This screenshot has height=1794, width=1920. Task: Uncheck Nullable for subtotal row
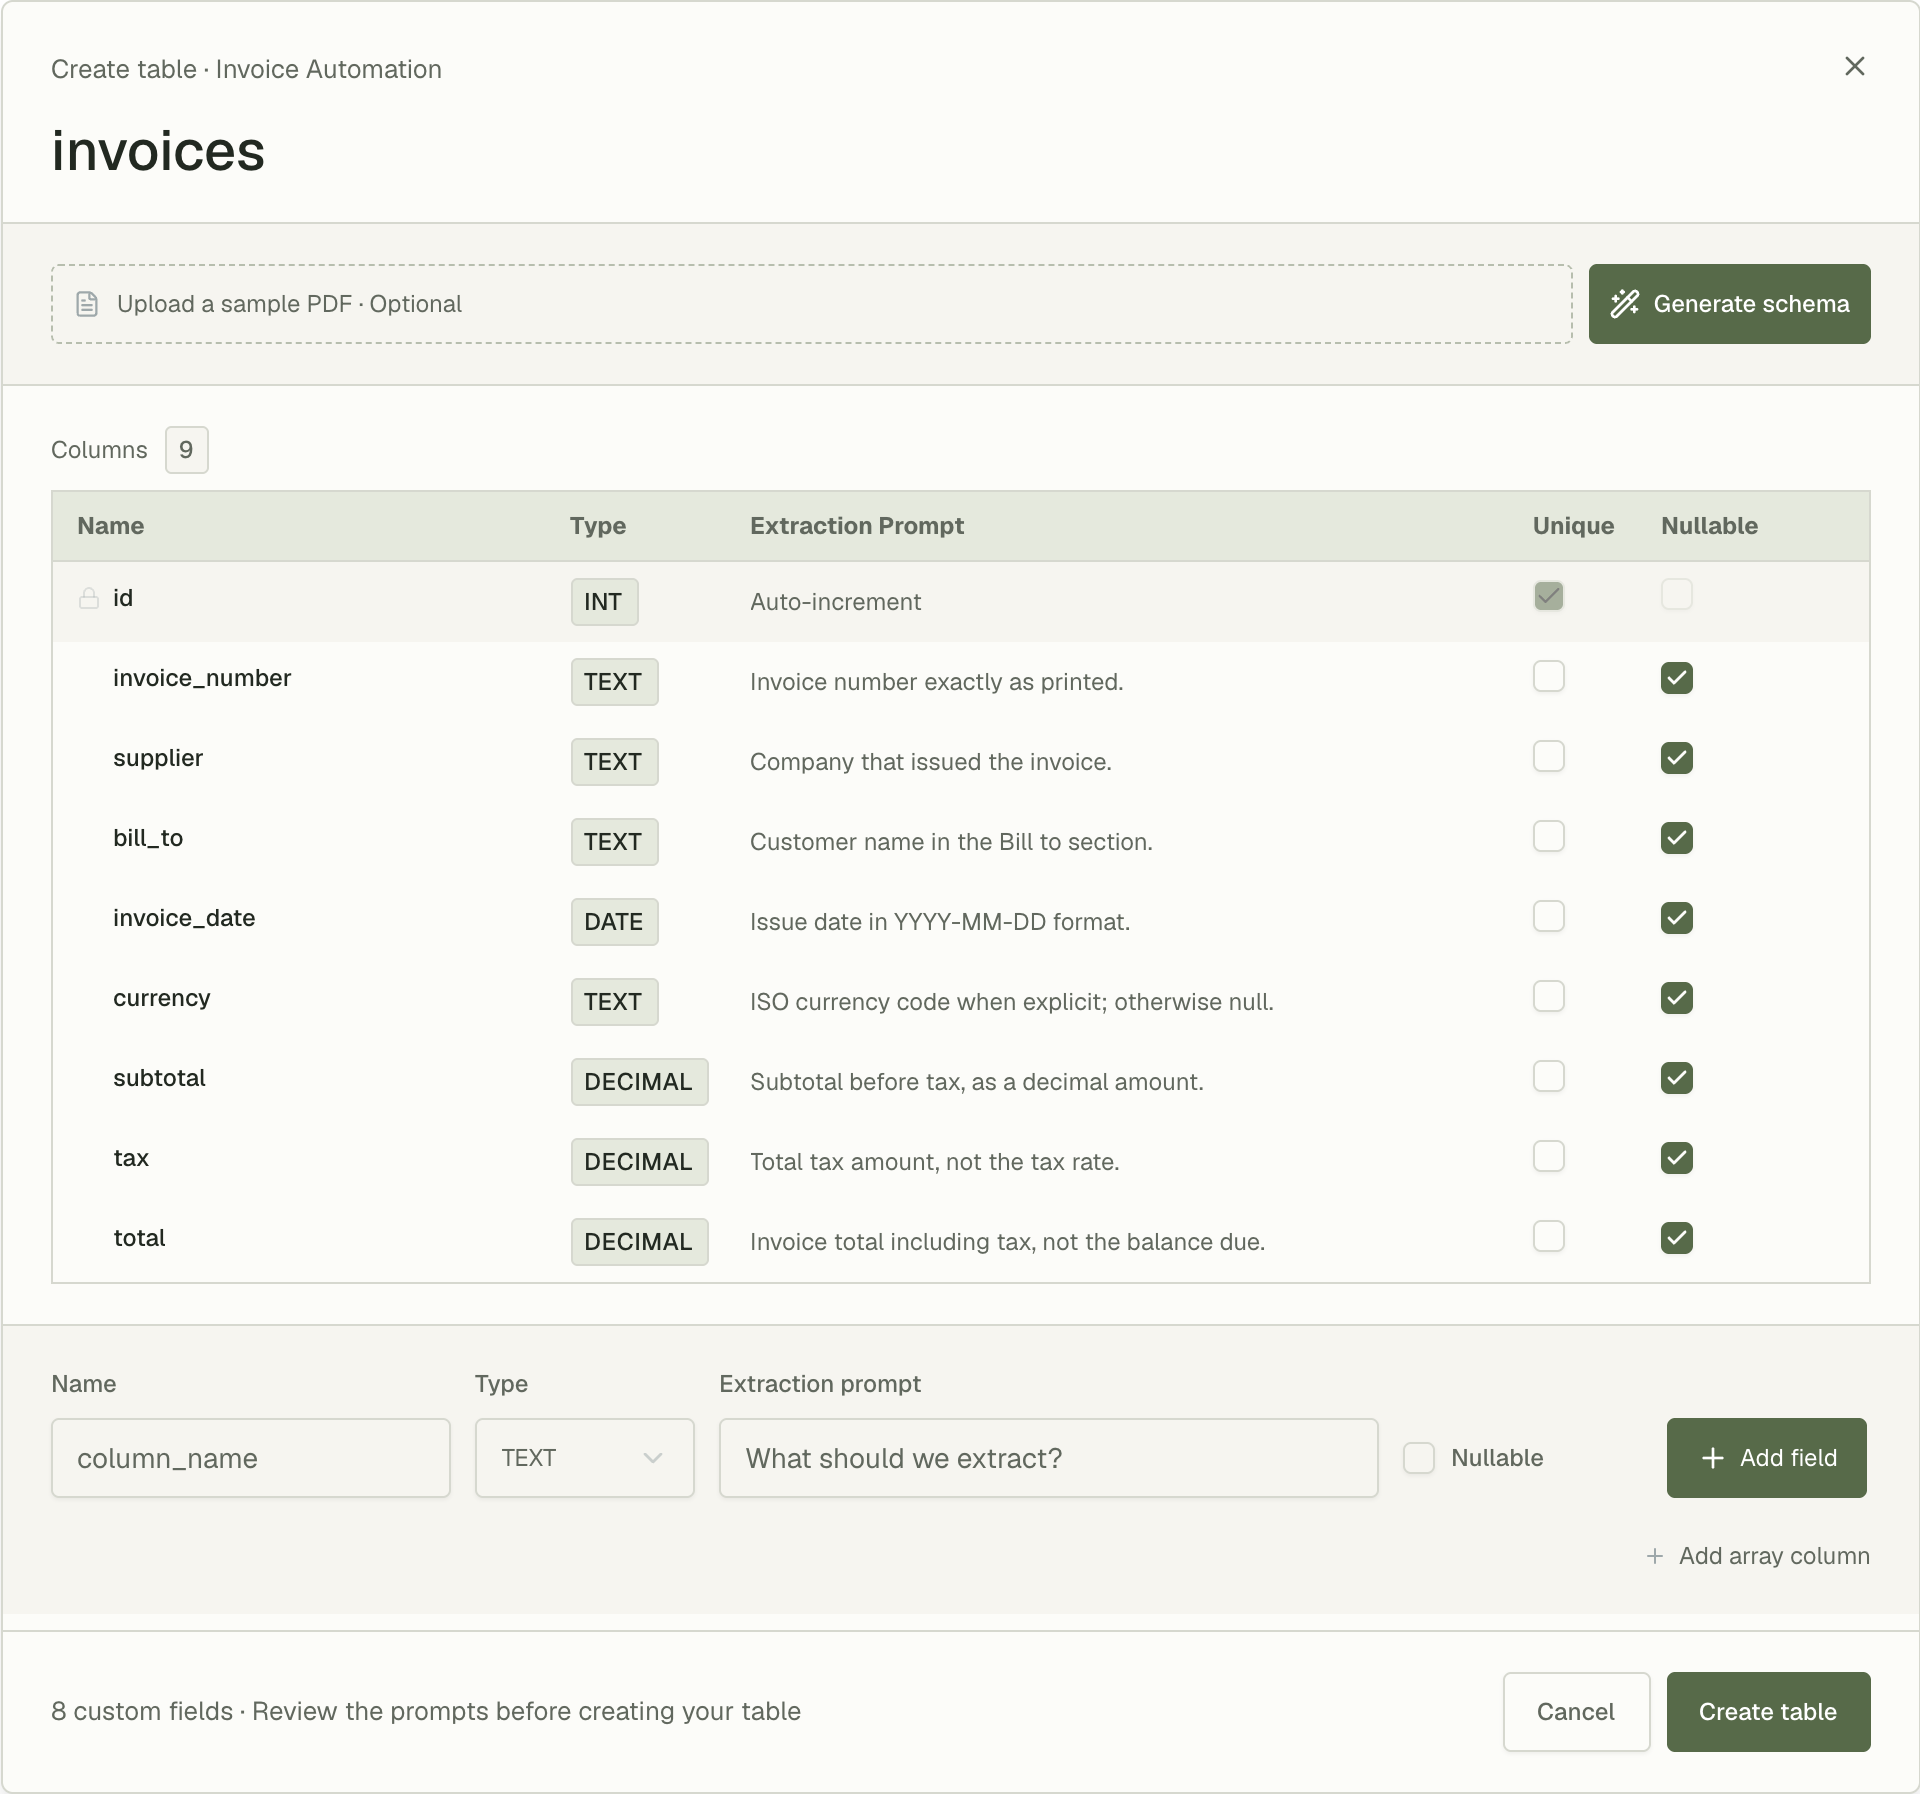pos(1677,1078)
